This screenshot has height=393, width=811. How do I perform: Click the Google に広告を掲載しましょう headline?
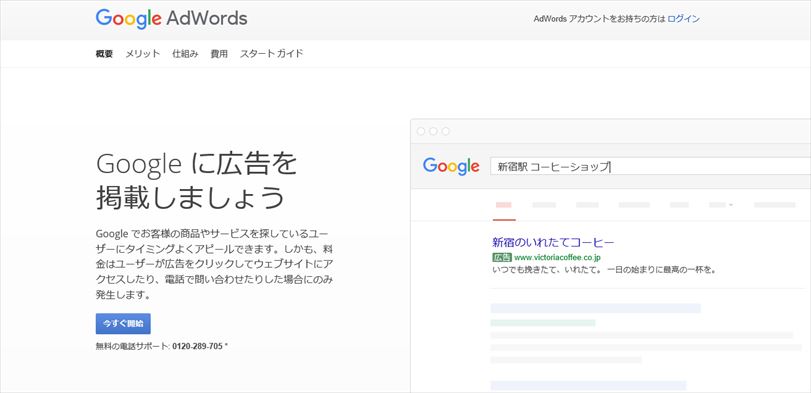[197, 180]
